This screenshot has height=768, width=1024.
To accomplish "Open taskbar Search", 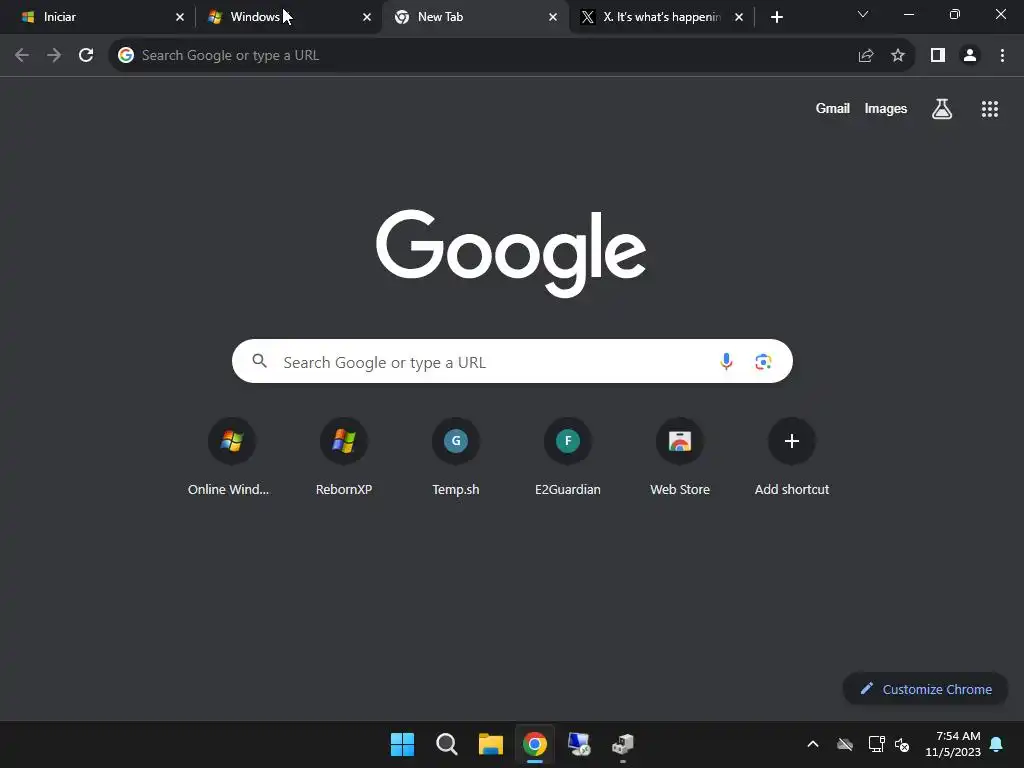I will pos(447,744).
